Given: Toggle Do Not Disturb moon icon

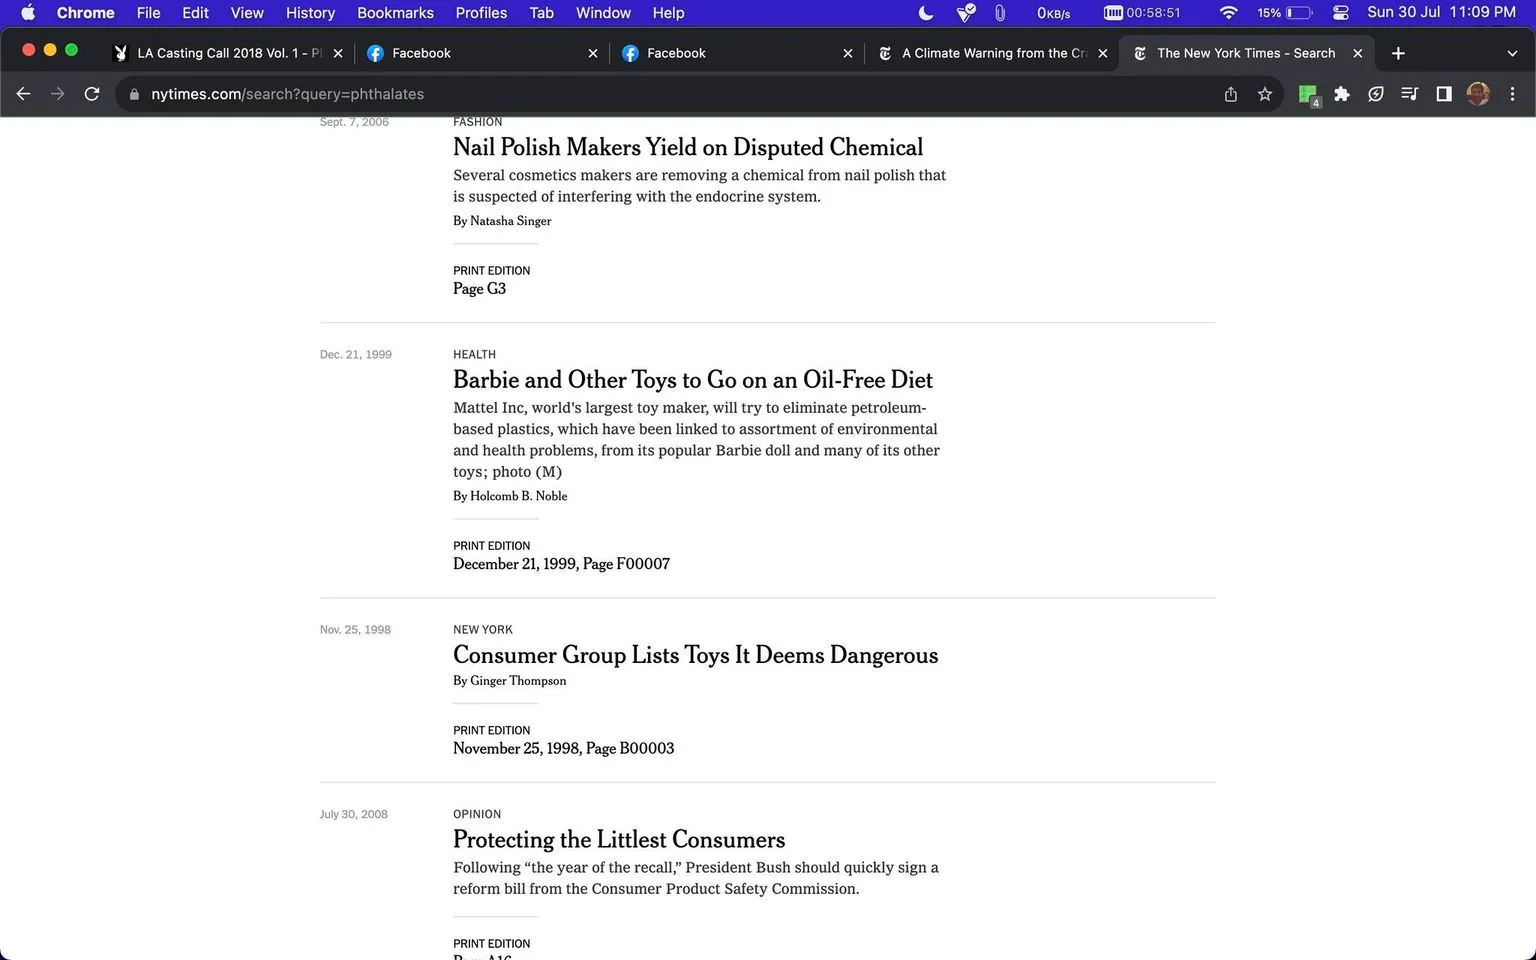Looking at the screenshot, I should [x=926, y=13].
